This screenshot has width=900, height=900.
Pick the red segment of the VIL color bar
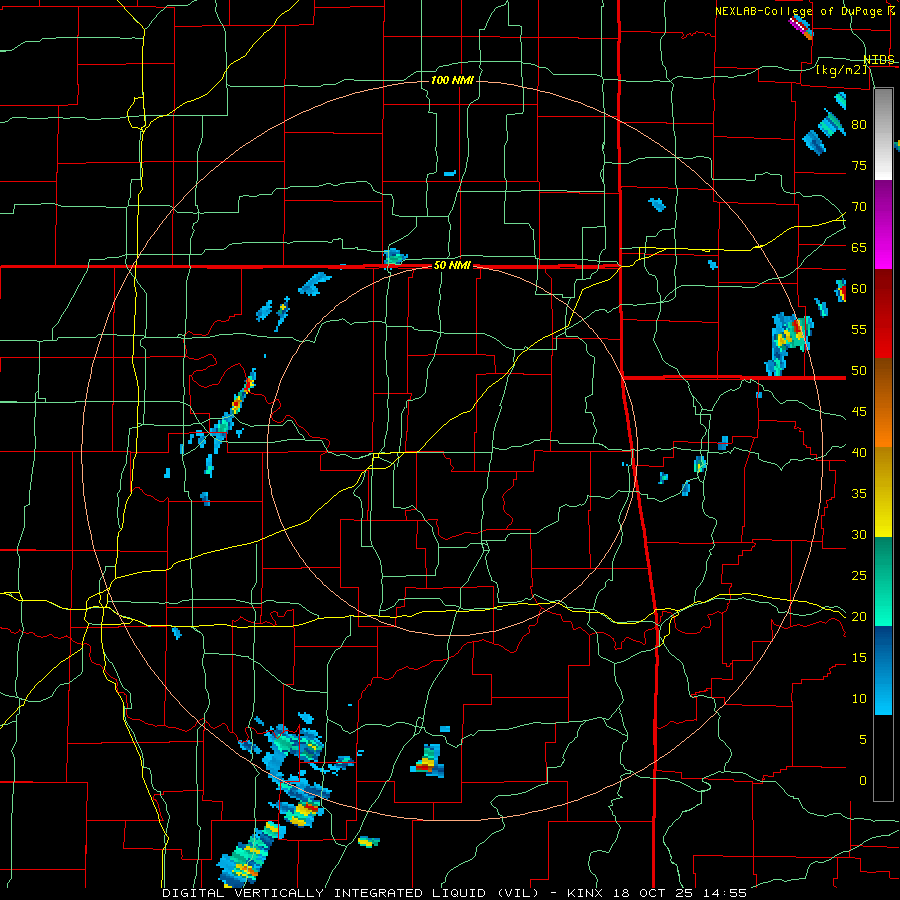click(x=883, y=314)
